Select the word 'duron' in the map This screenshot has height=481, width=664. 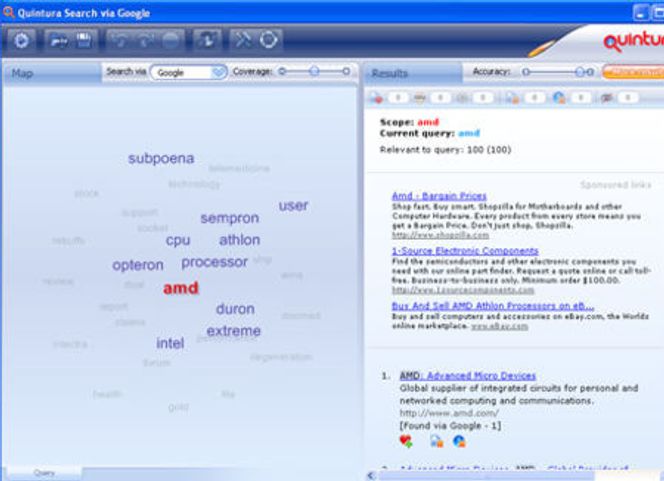235,309
